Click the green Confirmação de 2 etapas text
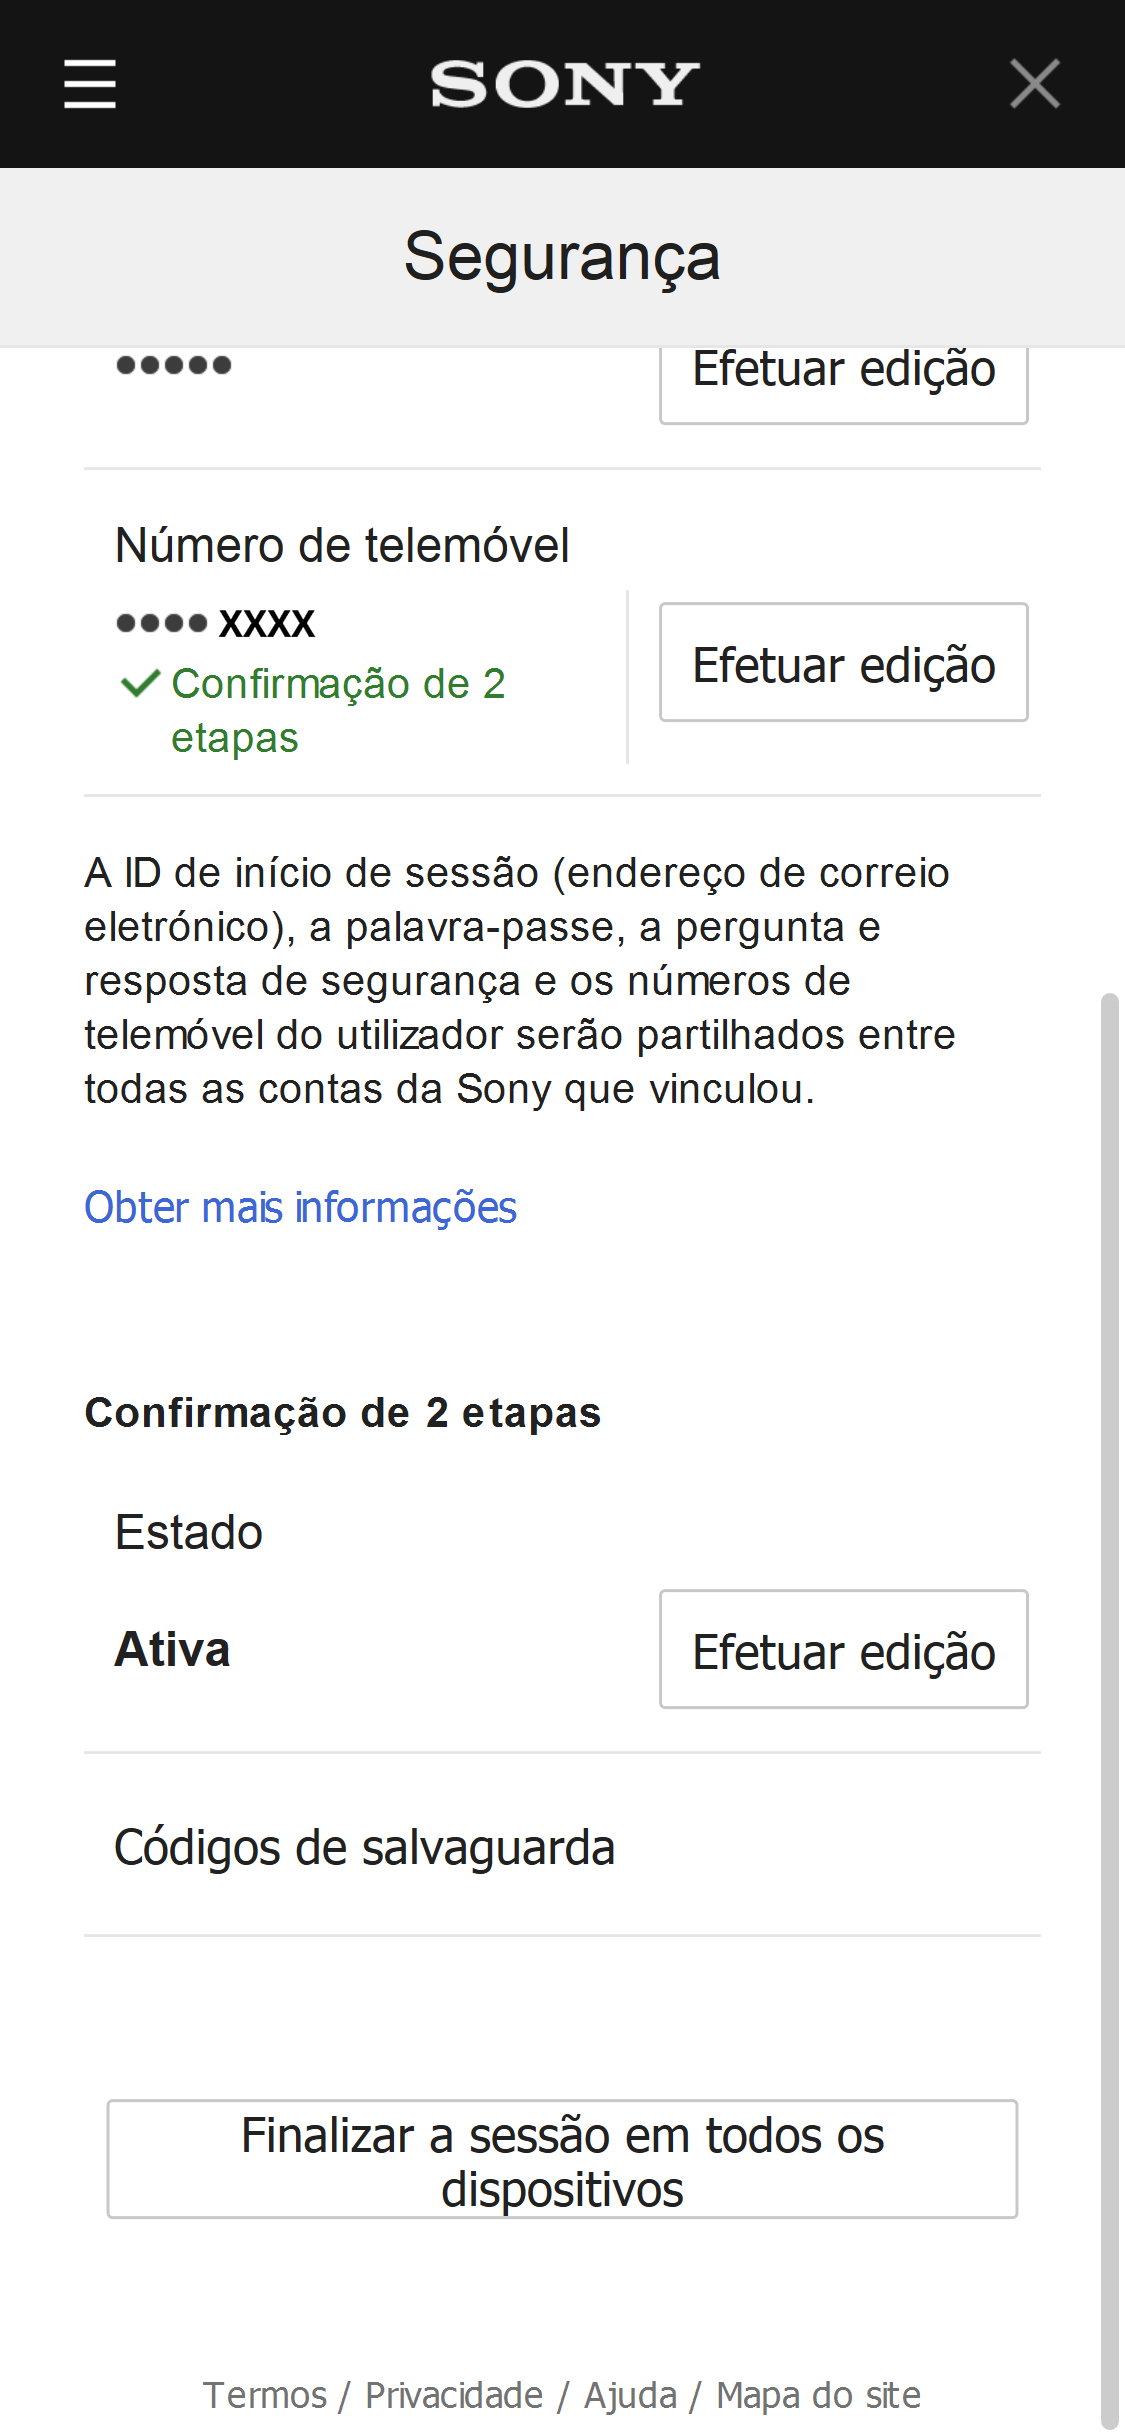 tap(338, 710)
